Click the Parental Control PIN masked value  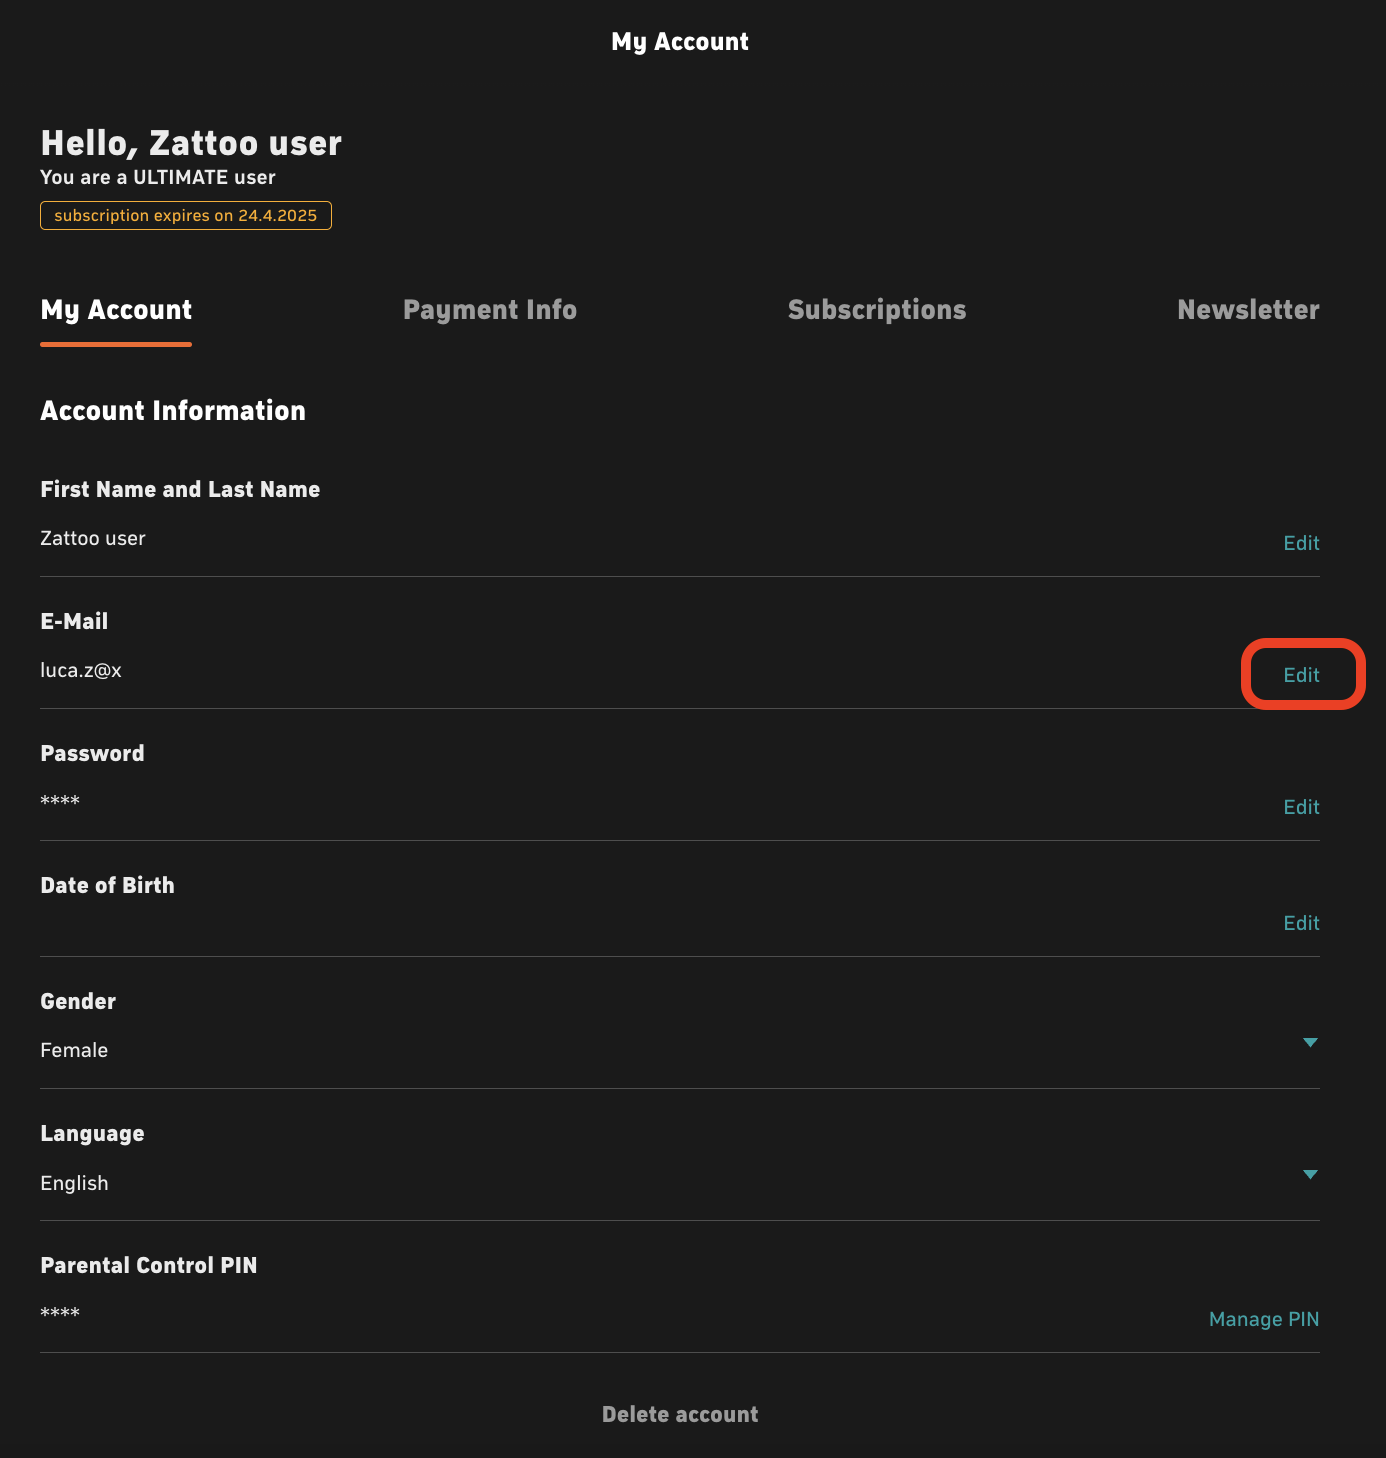60,1312
